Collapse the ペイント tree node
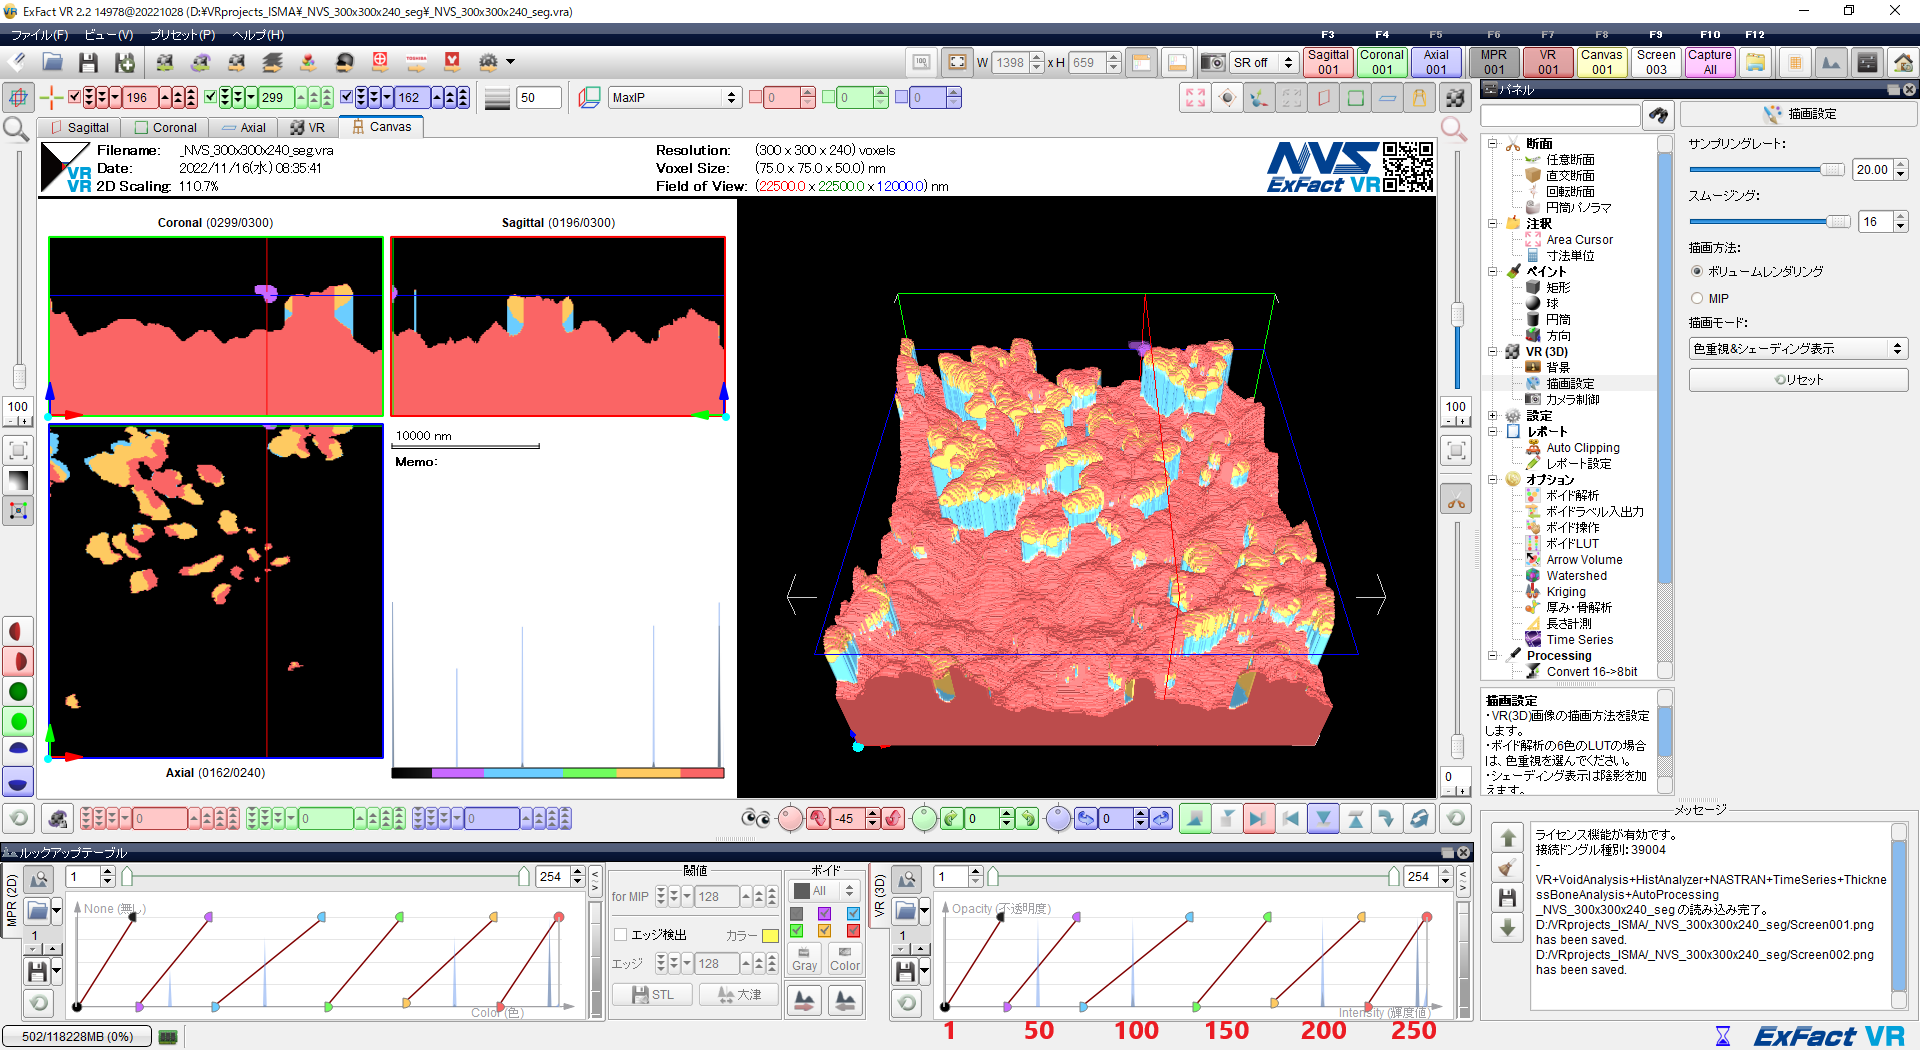 1492,272
